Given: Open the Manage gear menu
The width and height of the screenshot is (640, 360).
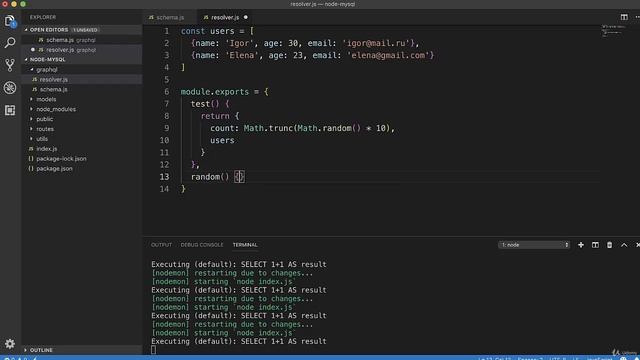Looking at the screenshot, I should pos(10,344).
